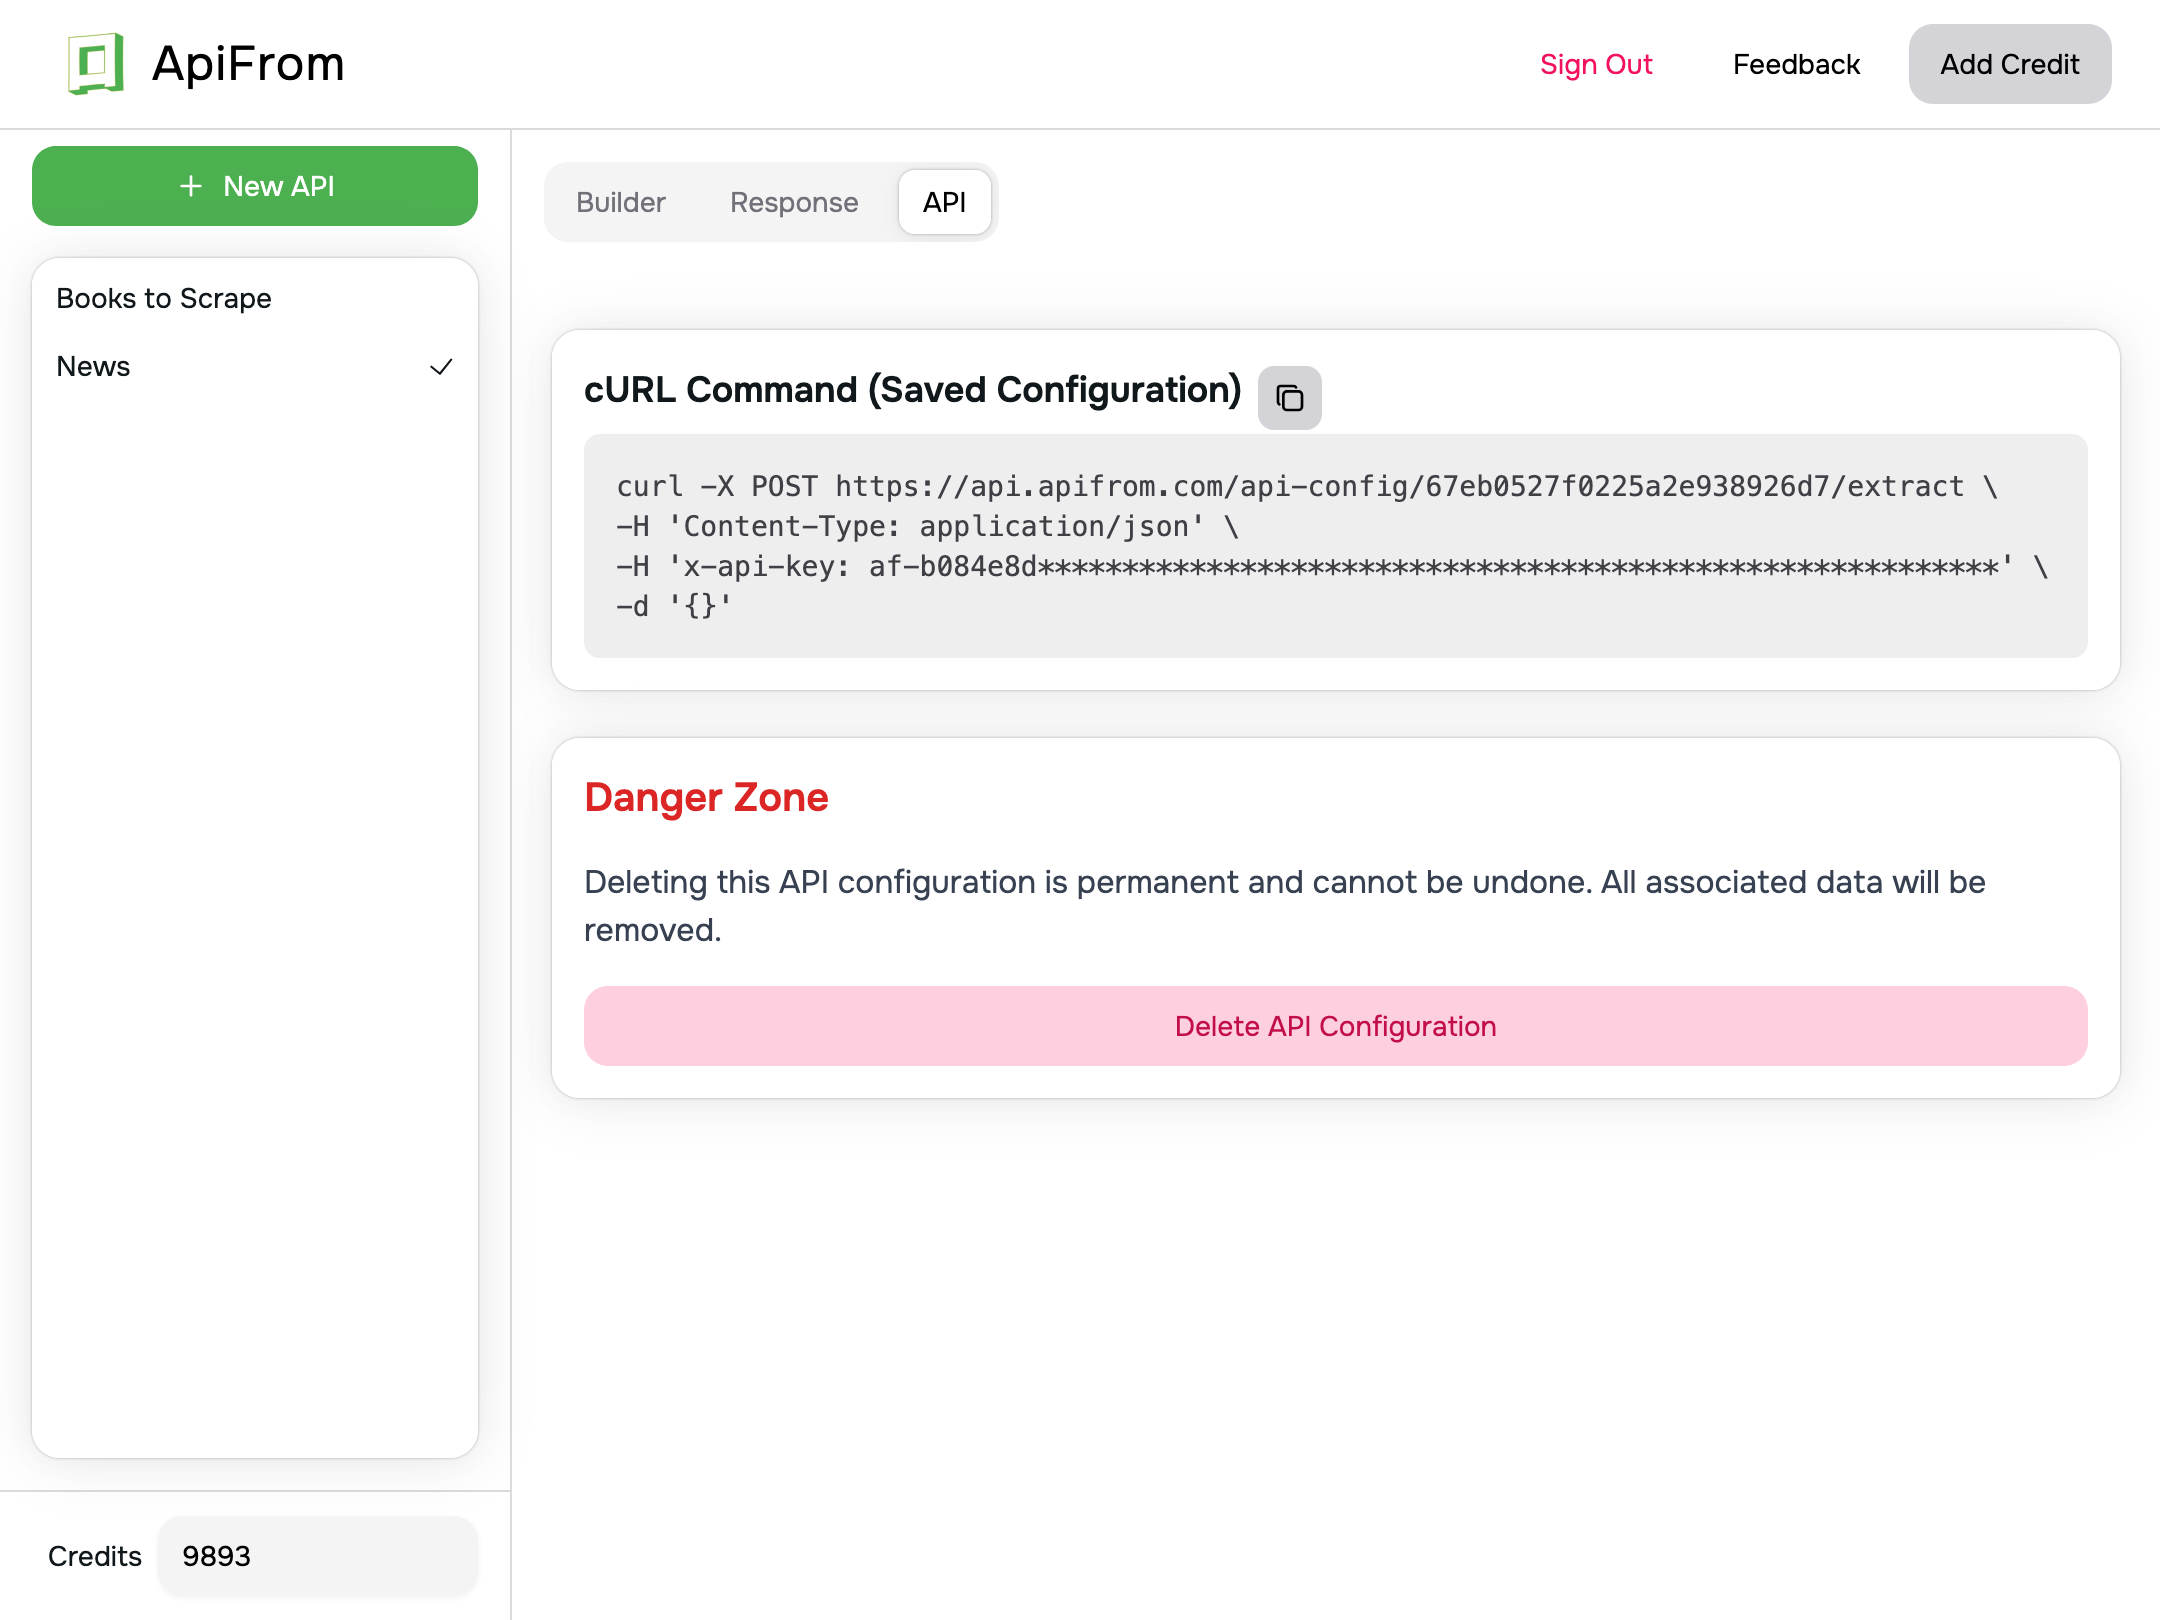Create a new API with the green button

255,186
